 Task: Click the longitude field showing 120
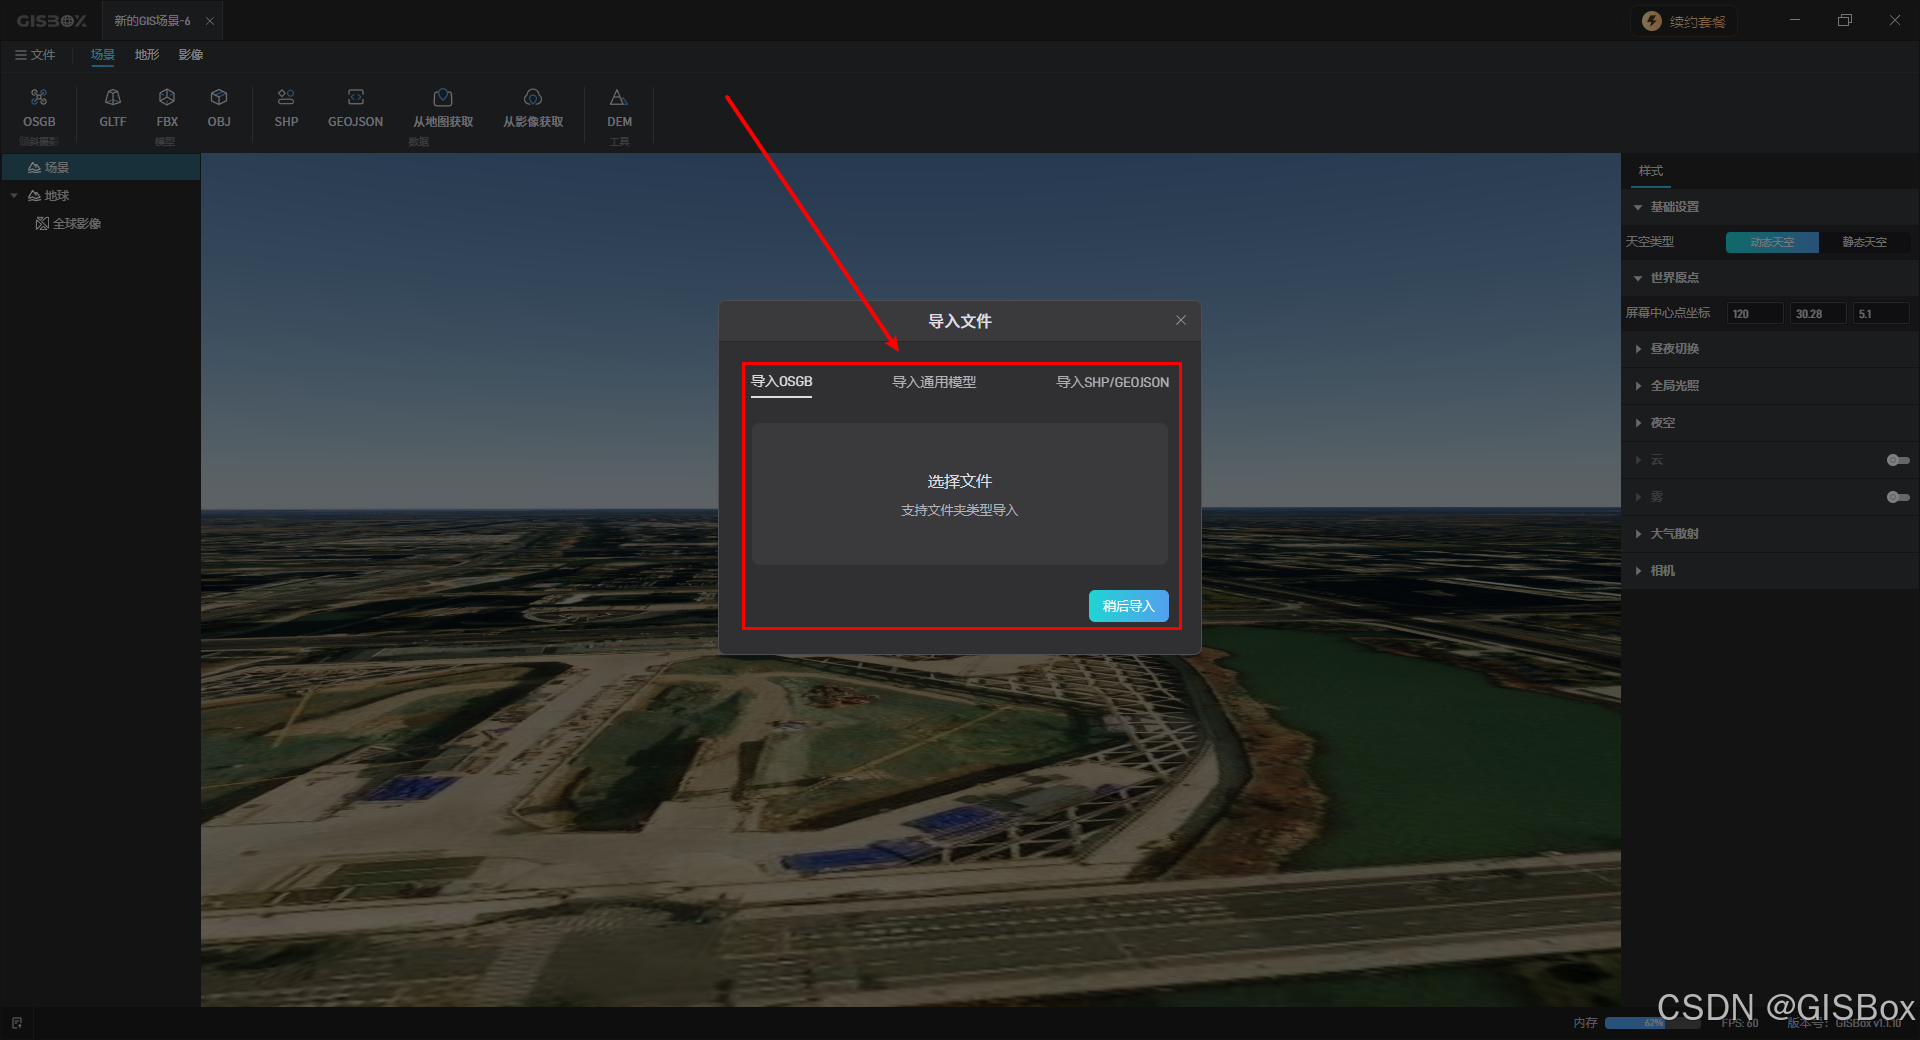1755,314
